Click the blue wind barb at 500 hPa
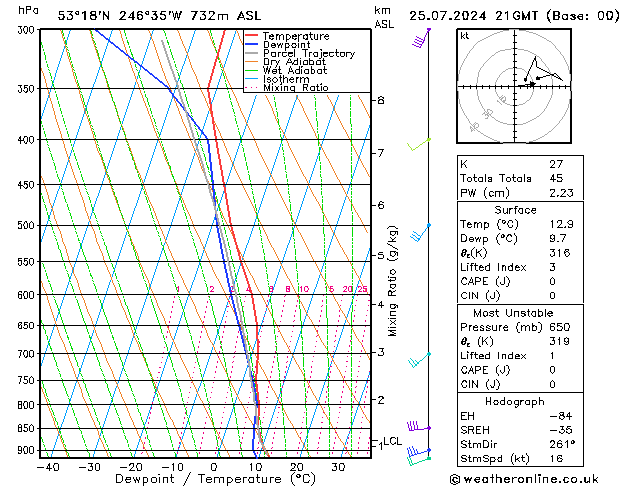This screenshot has width=629, height=486. (x=421, y=233)
